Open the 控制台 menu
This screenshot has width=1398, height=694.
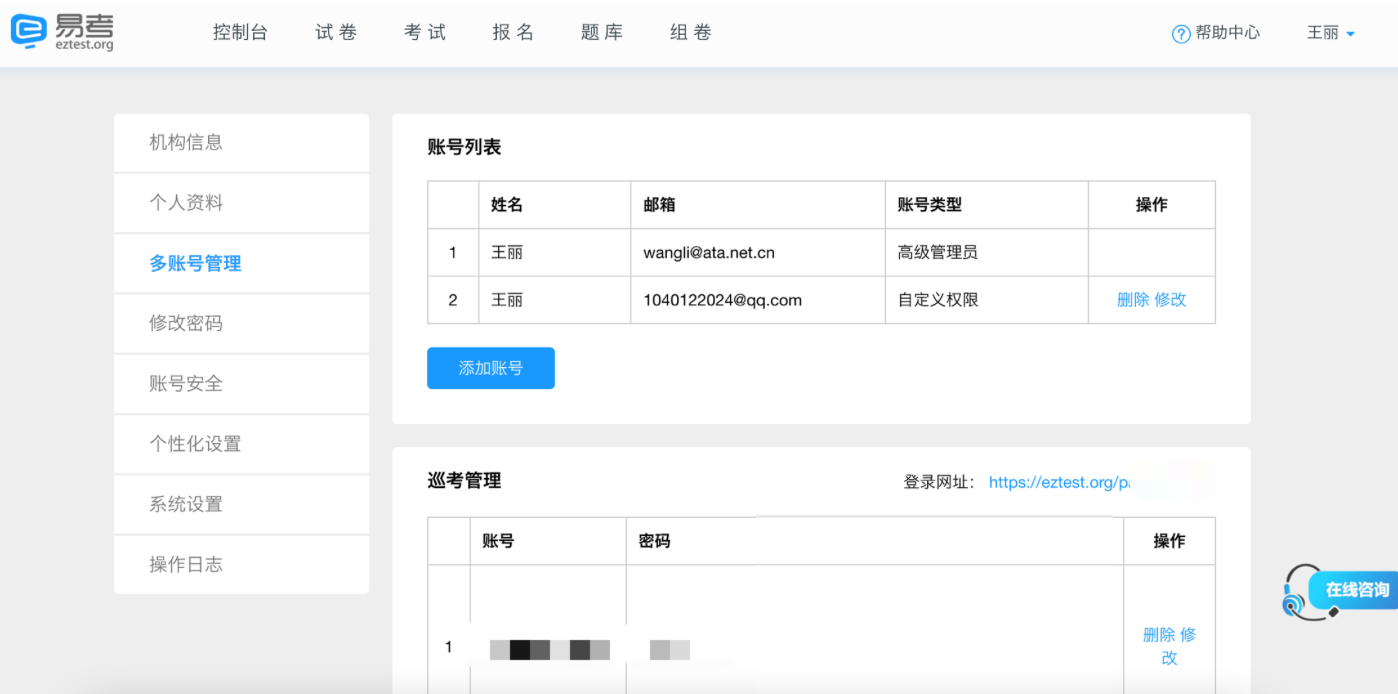pos(240,33)
